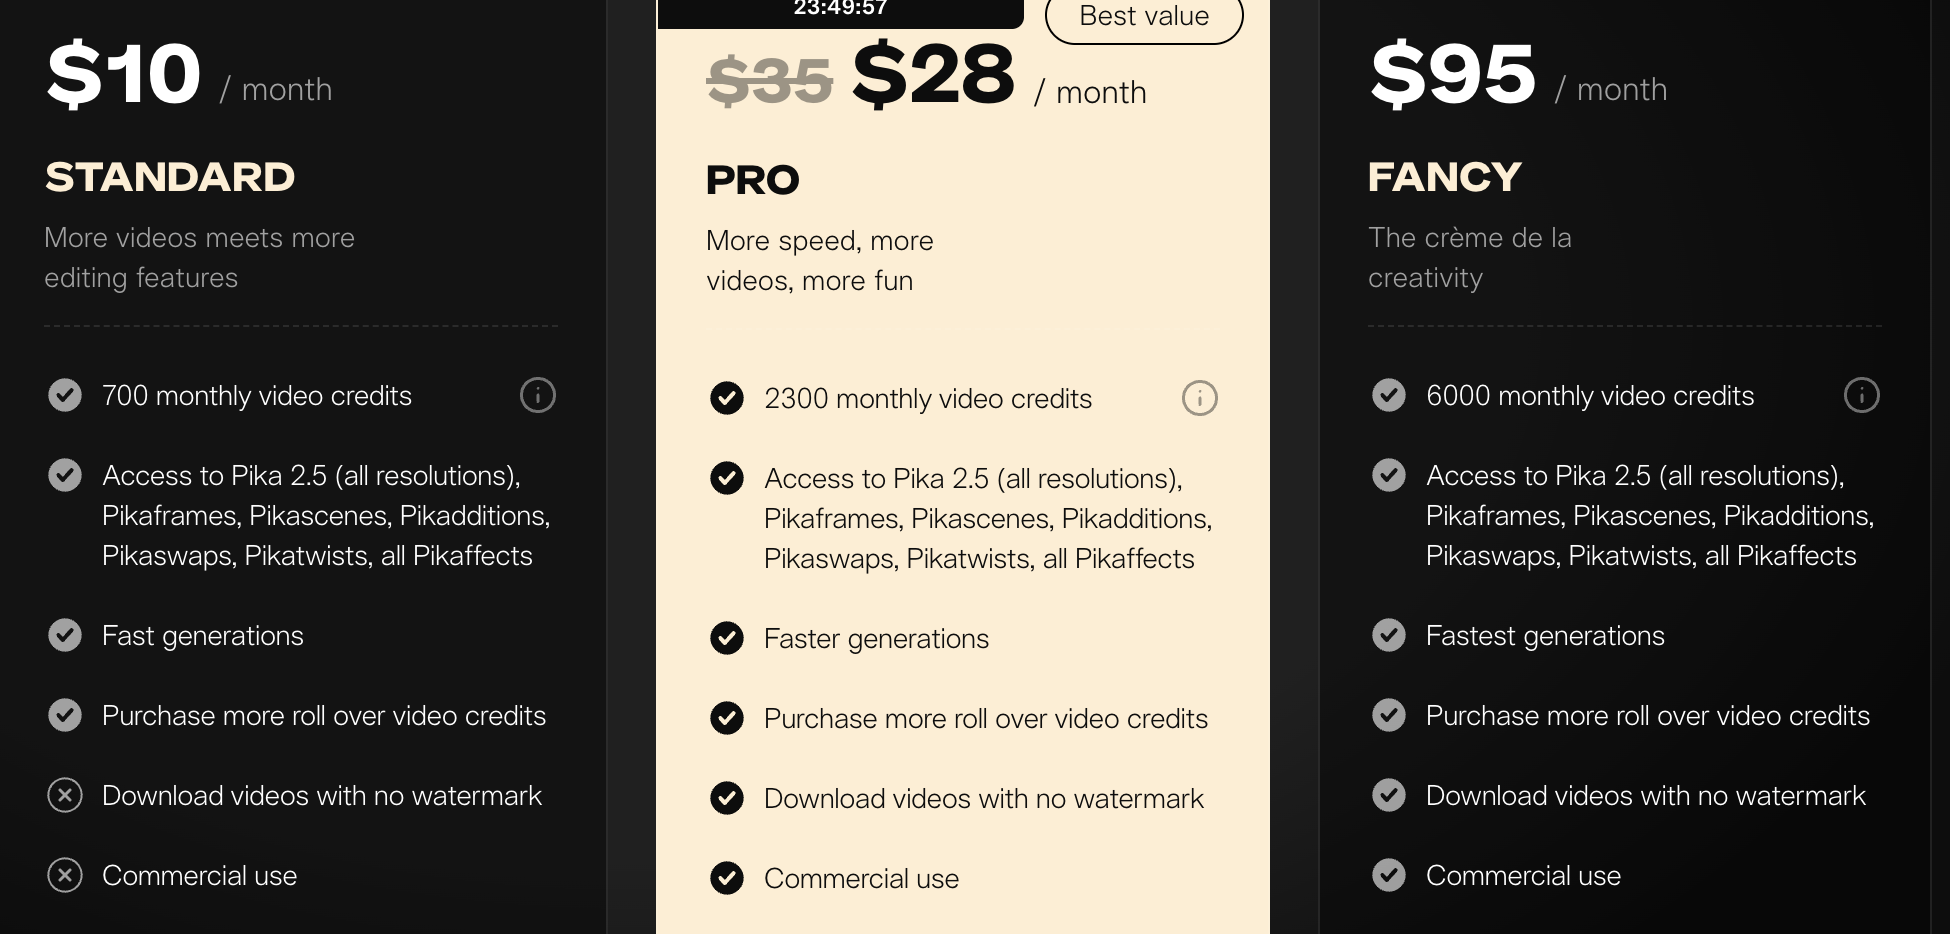Image resolution: width=1950 pixels, height=934 pixels.
Task: Click checkmark beside Standard Fast generations
Action: tap(65, 635)
